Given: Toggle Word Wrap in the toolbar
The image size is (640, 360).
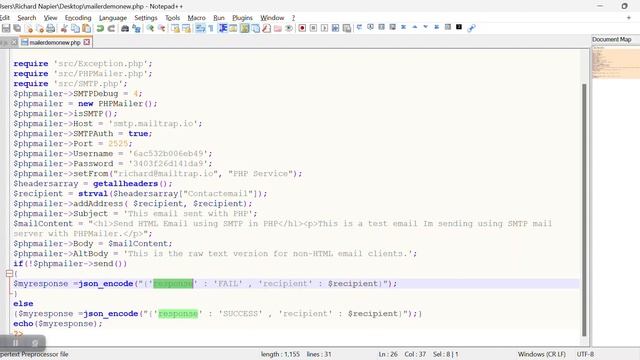Looking at the screenshot, I should point(200,28).
